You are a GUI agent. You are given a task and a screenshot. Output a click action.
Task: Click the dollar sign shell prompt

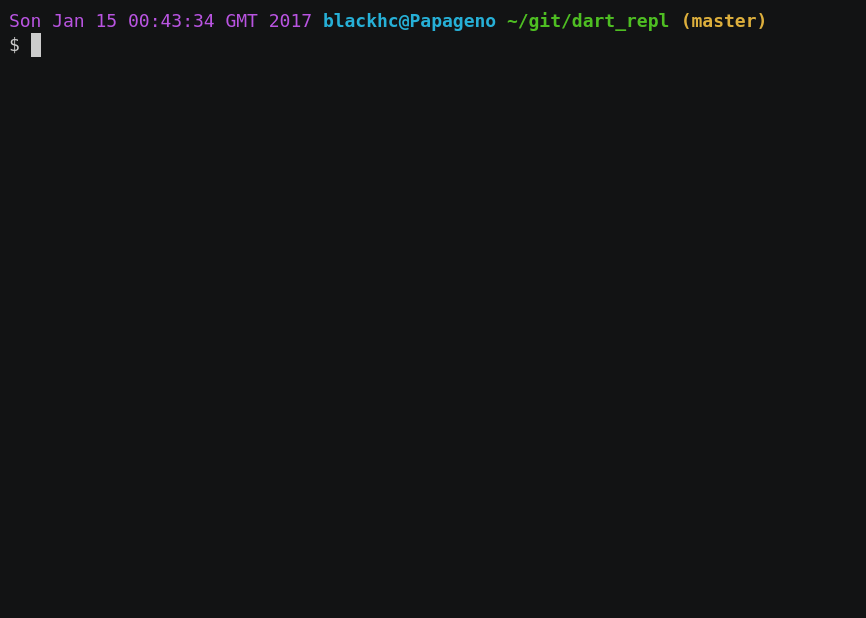point(14,45)
